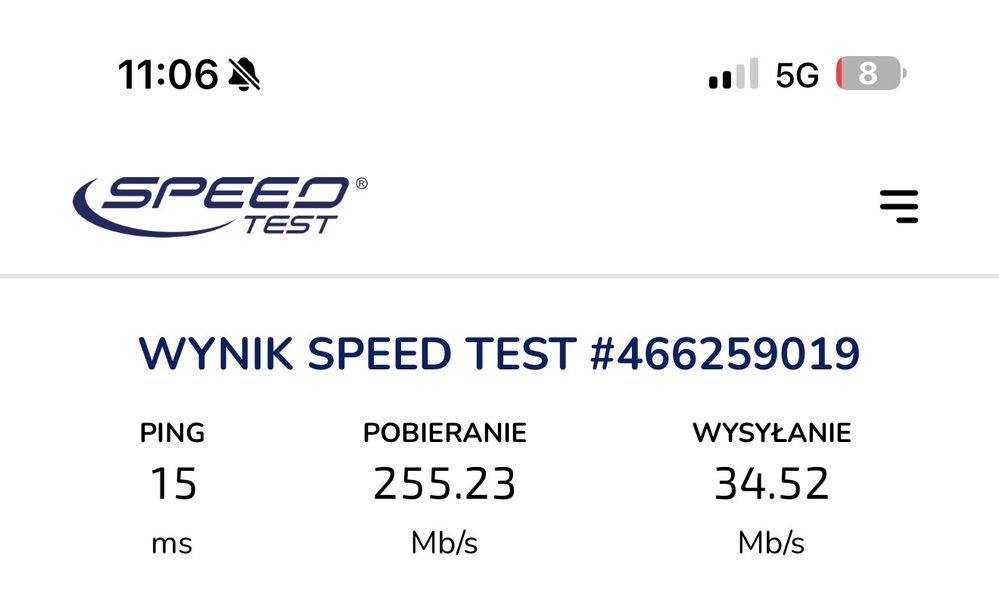999x604 pixels.
Task: Click the PING label
Action: point(172,433)
